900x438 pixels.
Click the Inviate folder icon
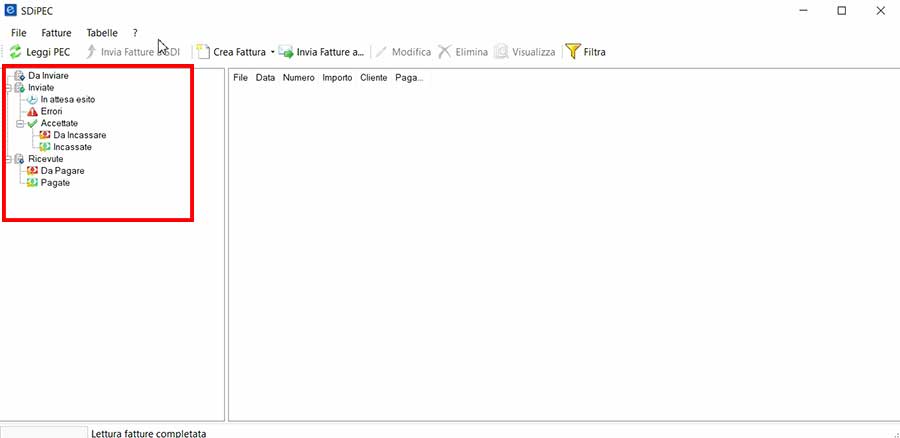20,88
